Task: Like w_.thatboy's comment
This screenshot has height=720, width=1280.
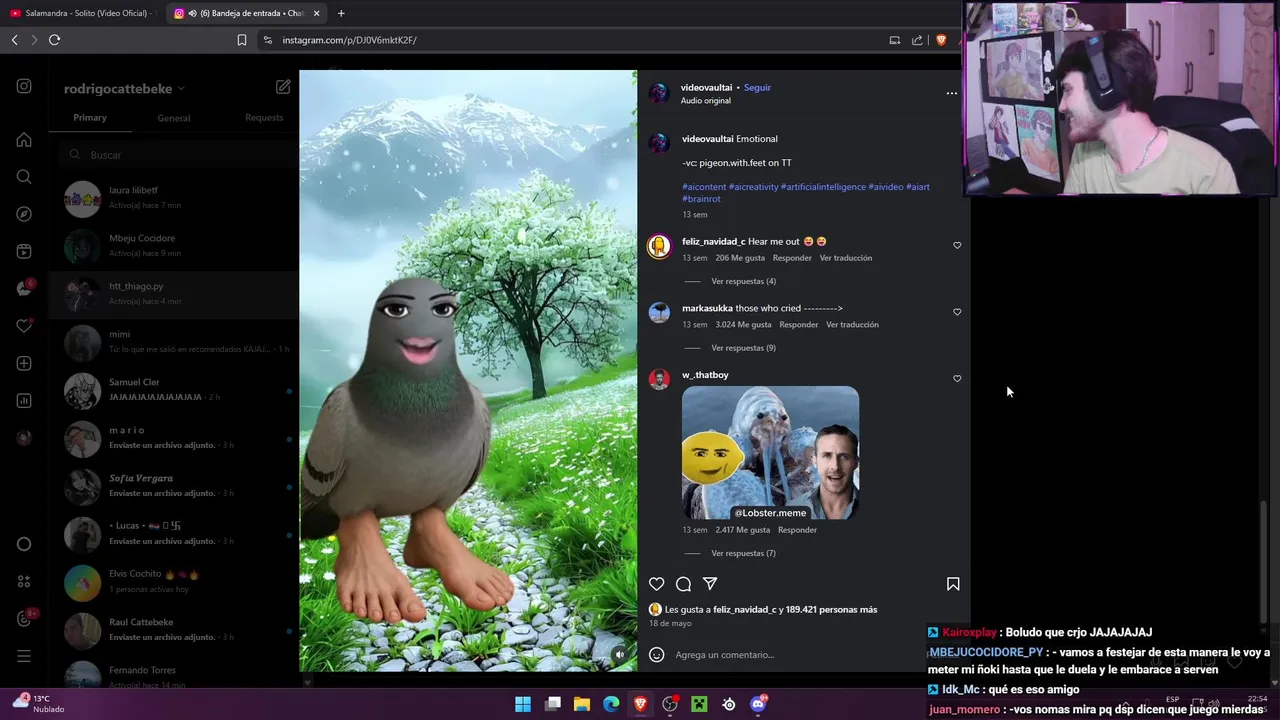Action: [957, 379]
